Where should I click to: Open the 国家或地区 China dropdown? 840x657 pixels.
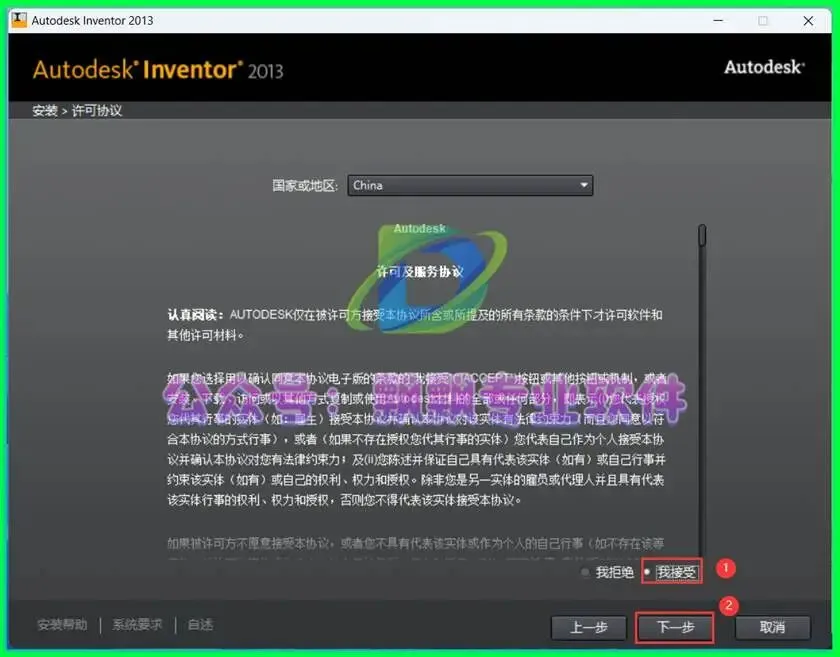click(x=470, y=185)
